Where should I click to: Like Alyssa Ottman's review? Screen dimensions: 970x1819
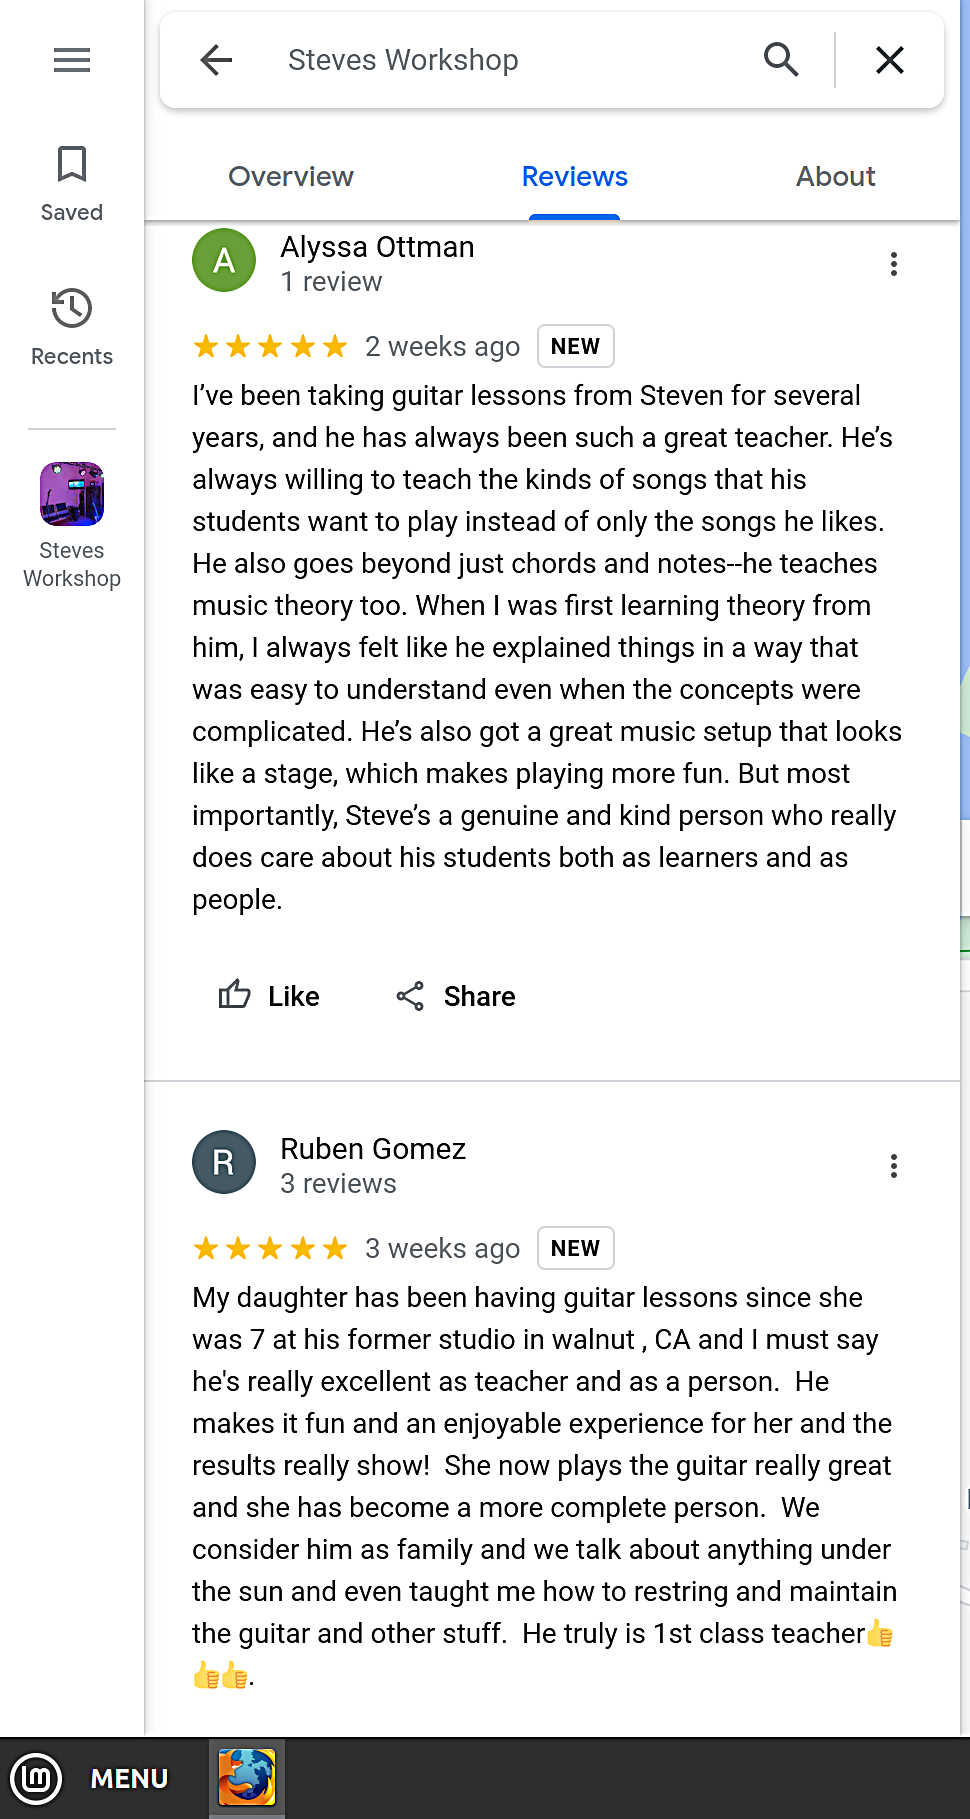pyautogui.click(x=269, y=996)
